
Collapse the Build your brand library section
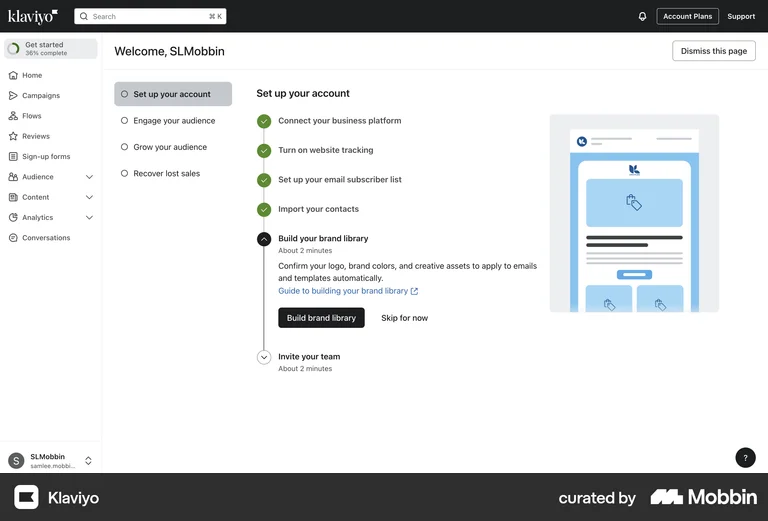(x=264, y=239)
